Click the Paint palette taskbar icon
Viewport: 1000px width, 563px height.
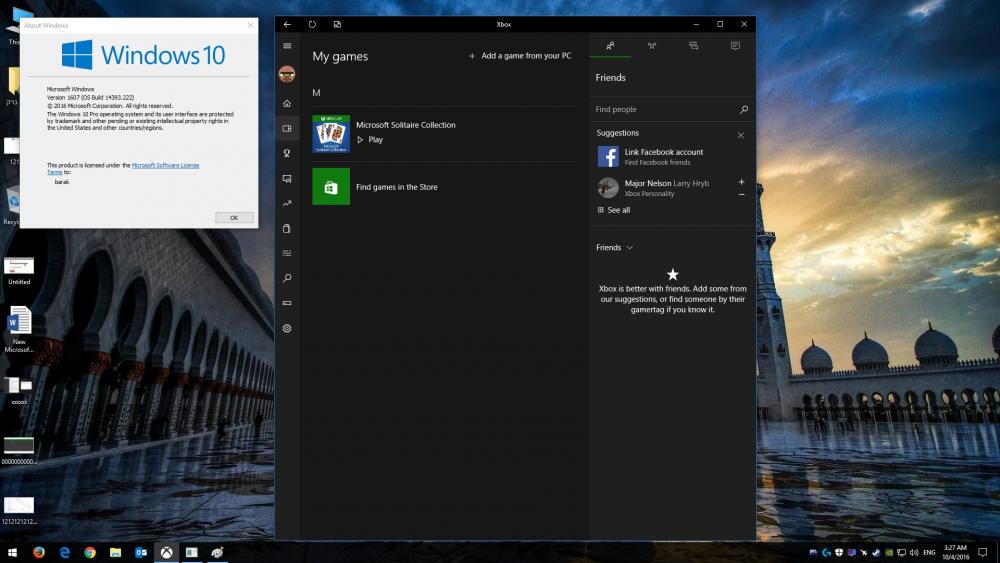[217, 552]
